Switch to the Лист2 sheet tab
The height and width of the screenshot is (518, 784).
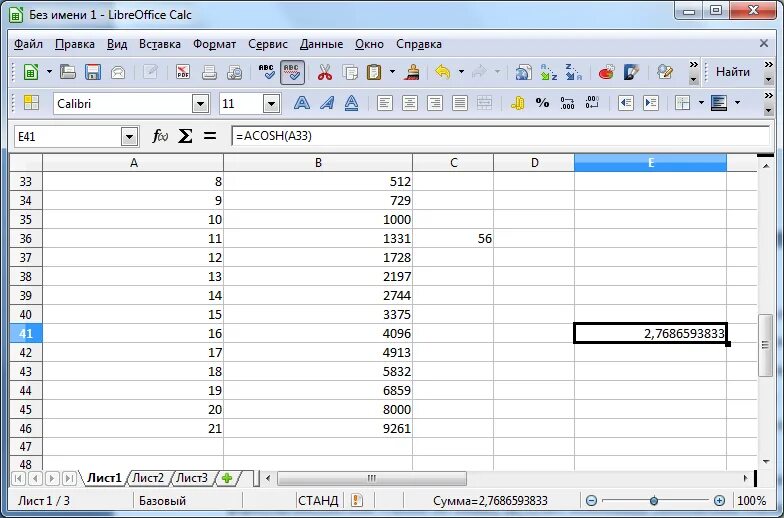(148, 478)
